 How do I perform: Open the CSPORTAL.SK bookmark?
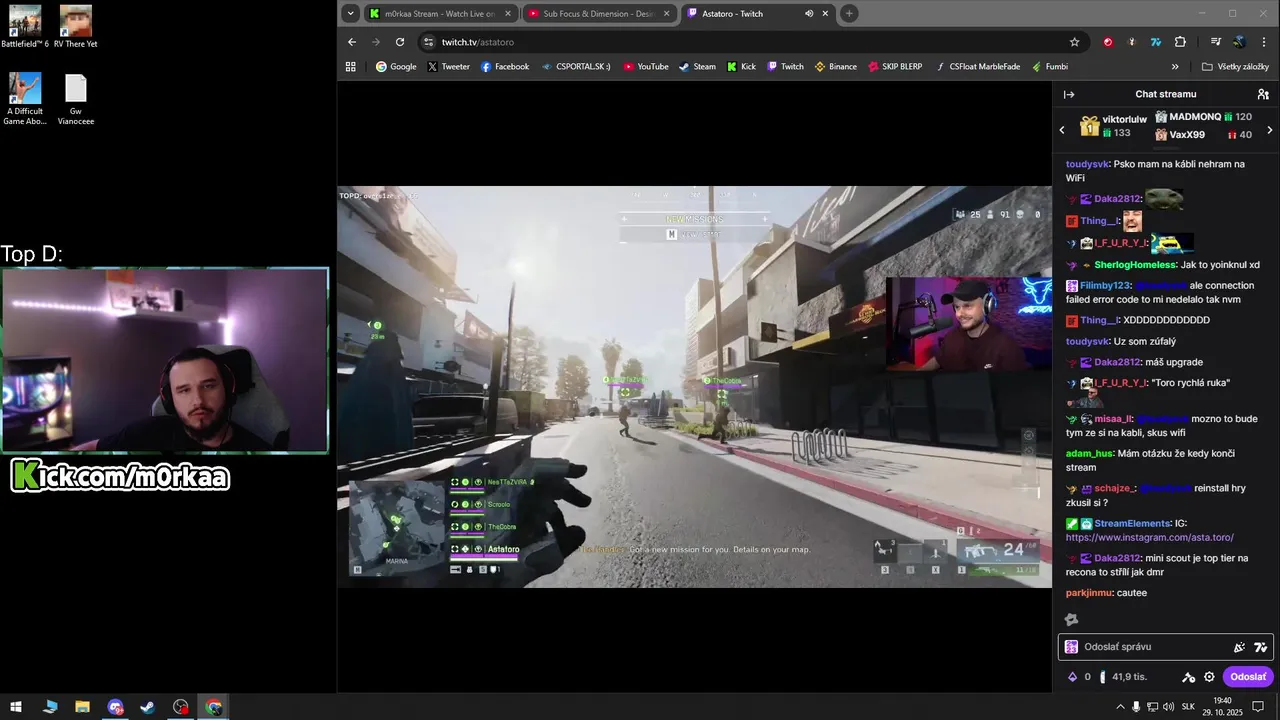pyautogui.click(x=576, y=67)
